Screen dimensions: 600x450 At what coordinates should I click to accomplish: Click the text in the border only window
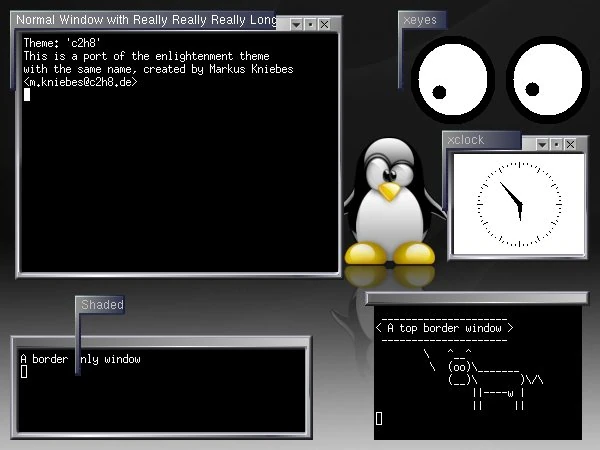tap(80, 359)
